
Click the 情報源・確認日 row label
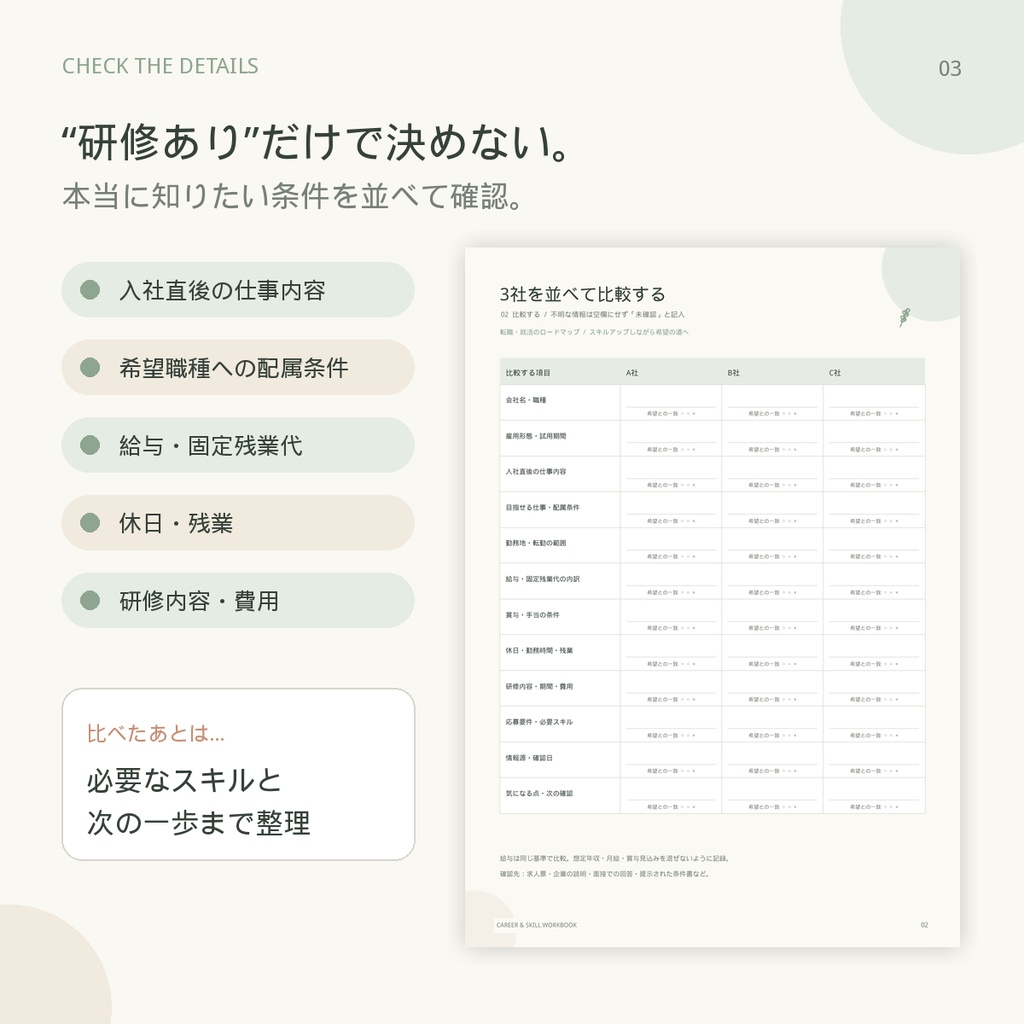pos(529,758)
